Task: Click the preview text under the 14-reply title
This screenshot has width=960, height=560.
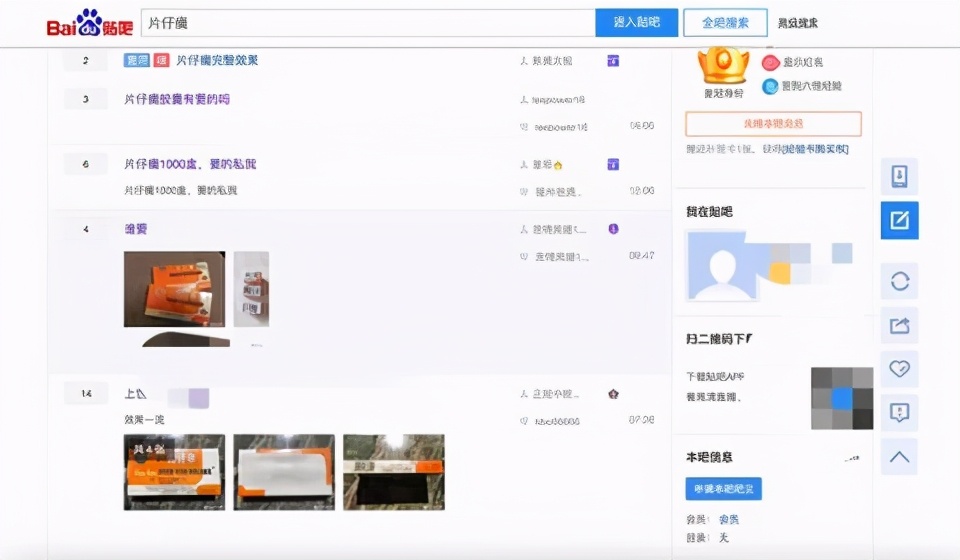Action: [x=144, y=420]
